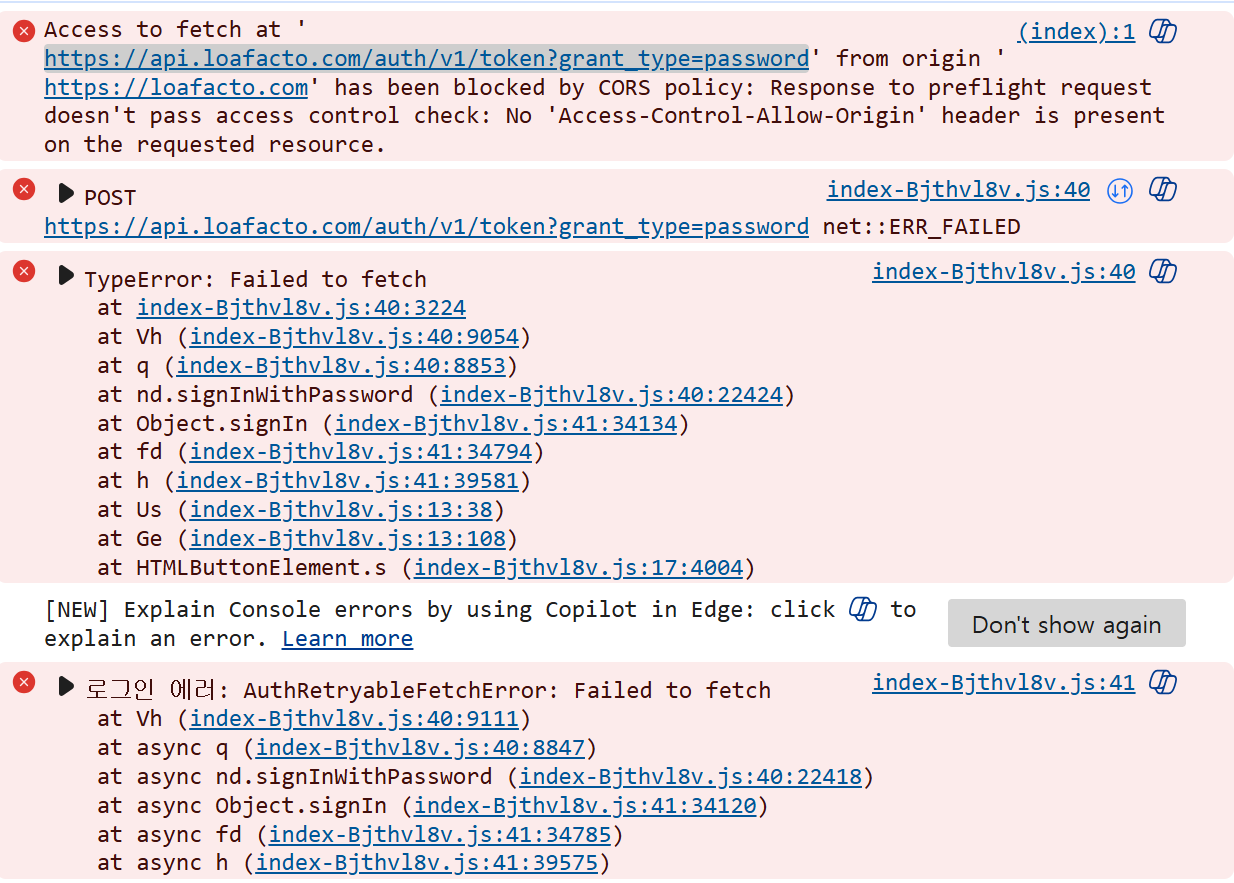The width and height of the screenshot is (1234, 883).
Task: Click Copilot icon on 로그인 에러 row
Action: pyautogui.click(x=1162, y=683)
